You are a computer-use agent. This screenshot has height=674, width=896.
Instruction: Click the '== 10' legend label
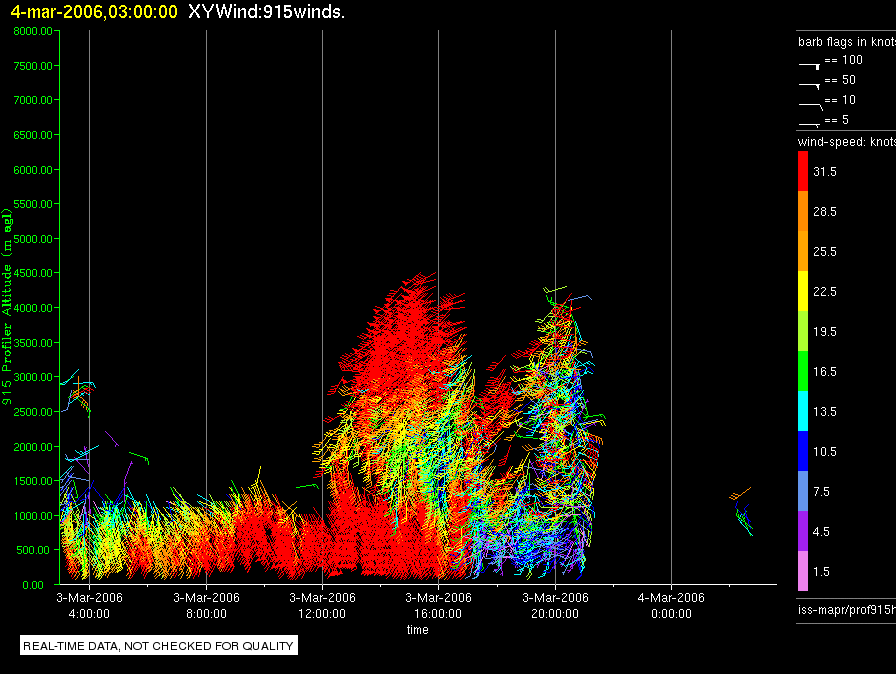point(840,100)
